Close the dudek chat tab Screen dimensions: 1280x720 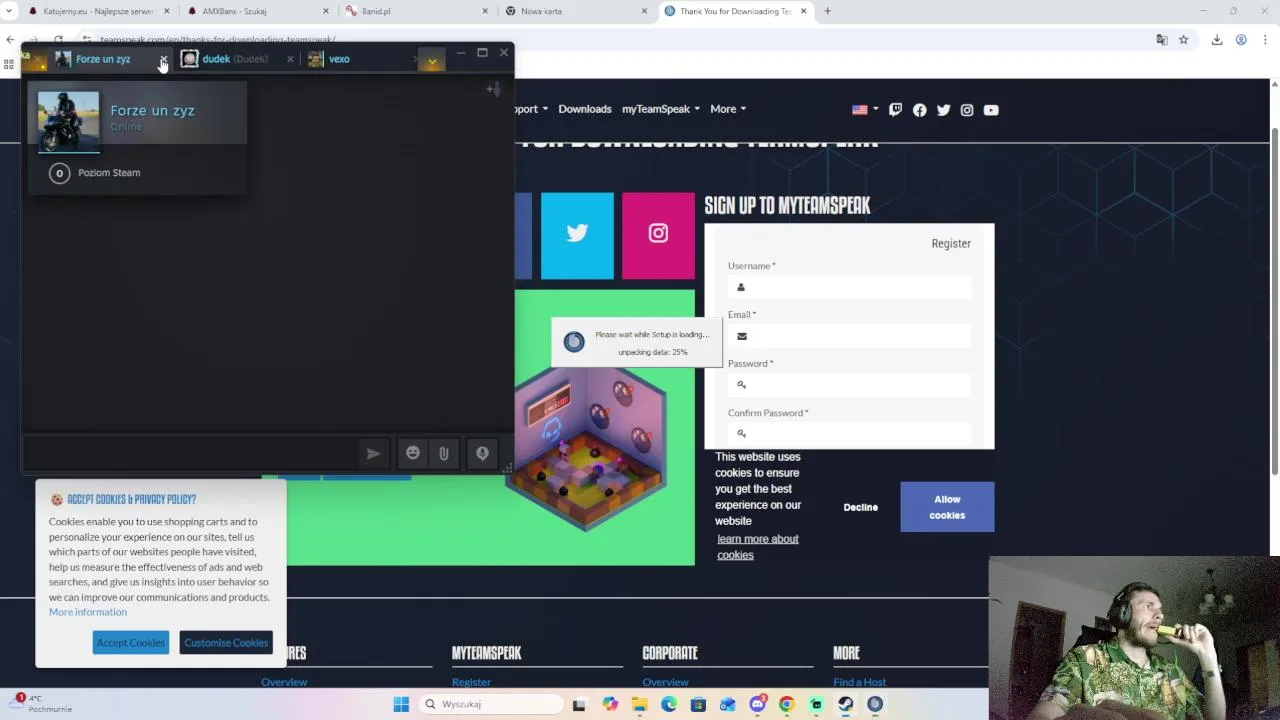click(x=290, y=59)
